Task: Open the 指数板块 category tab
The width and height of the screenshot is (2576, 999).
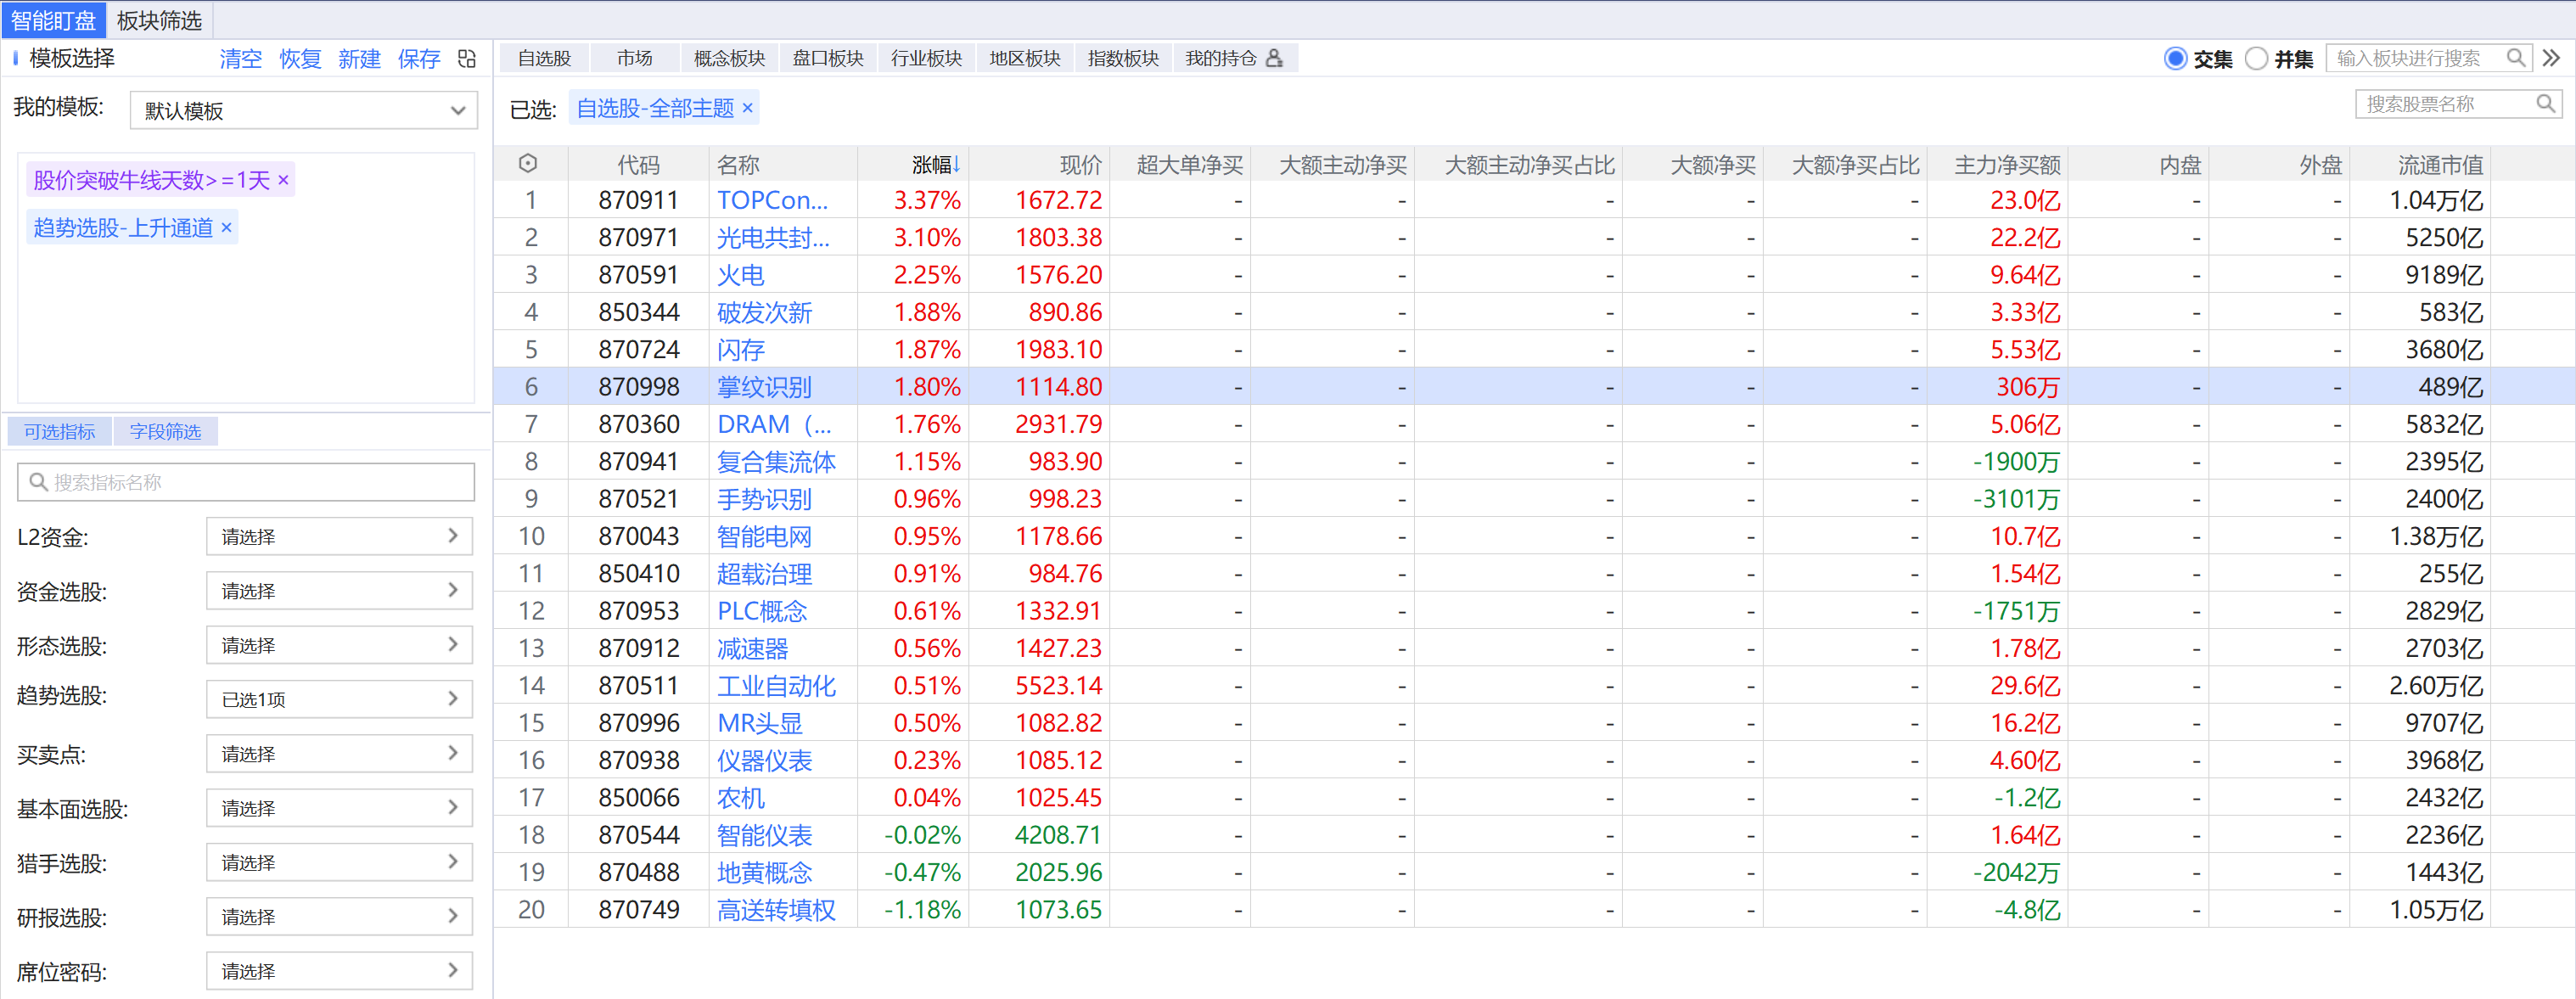Action: [1123, 59]
